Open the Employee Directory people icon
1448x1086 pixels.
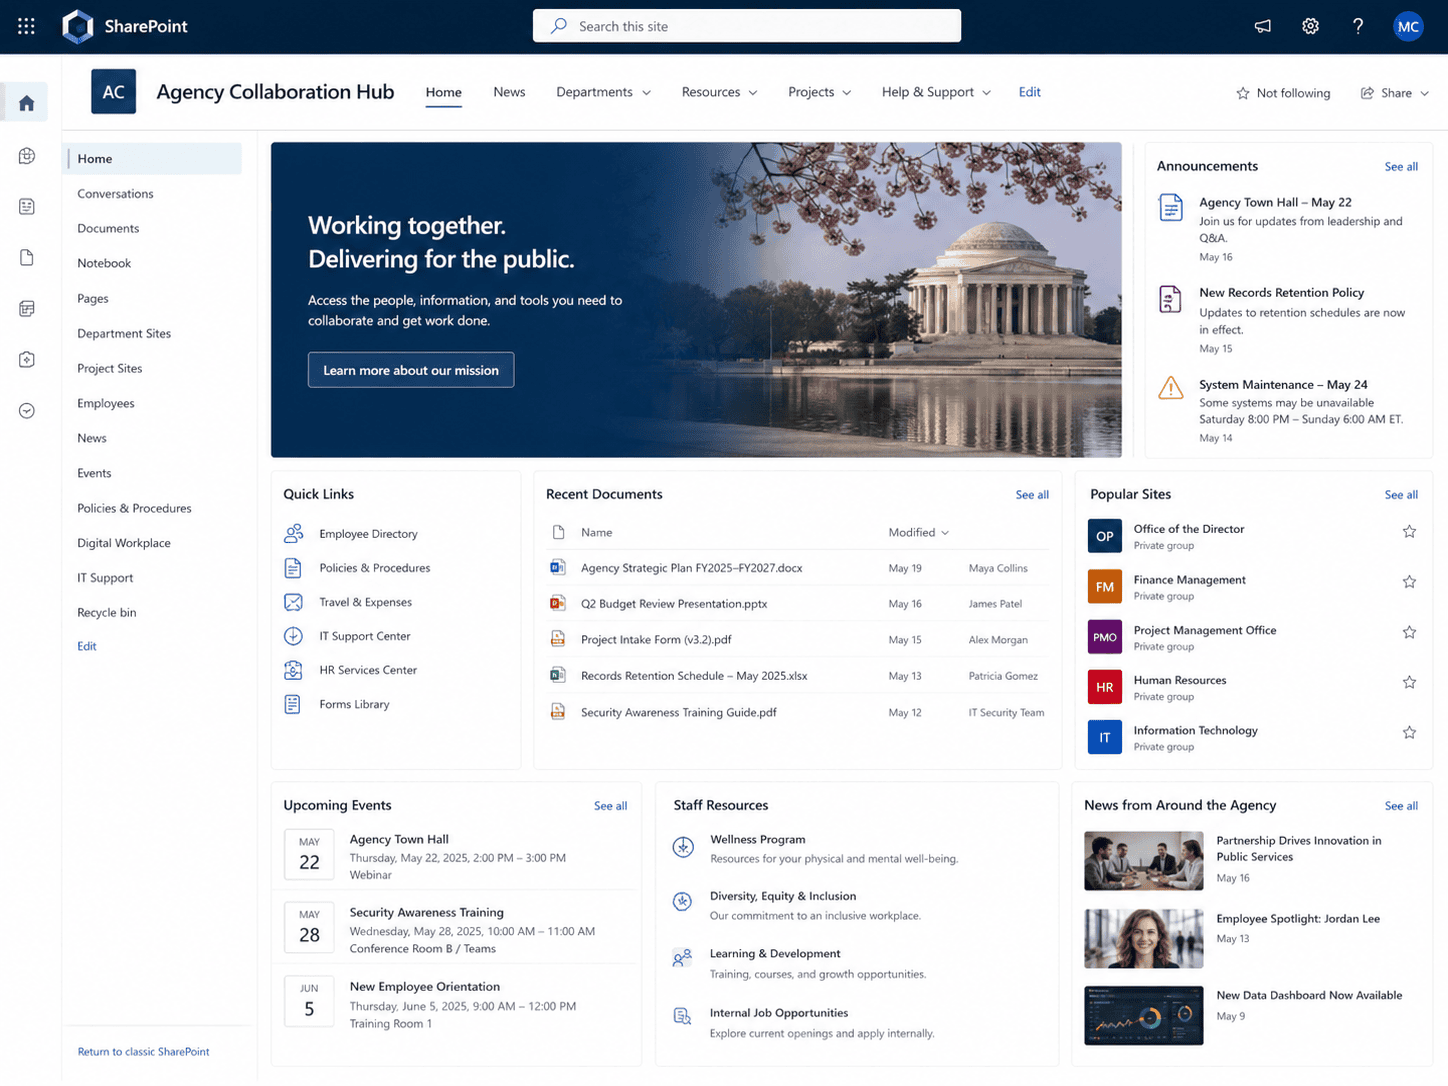[293, 533]
